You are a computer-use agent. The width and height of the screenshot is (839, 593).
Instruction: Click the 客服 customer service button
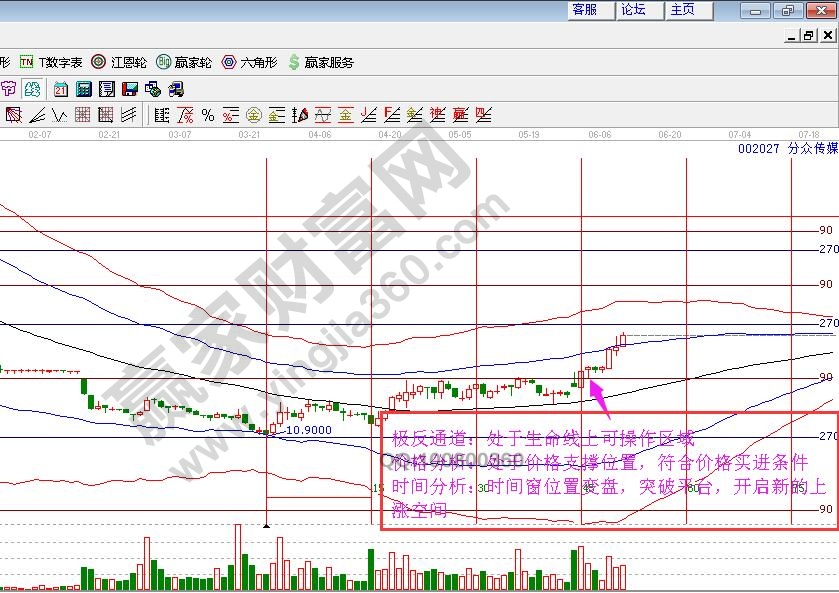(585, 10)
